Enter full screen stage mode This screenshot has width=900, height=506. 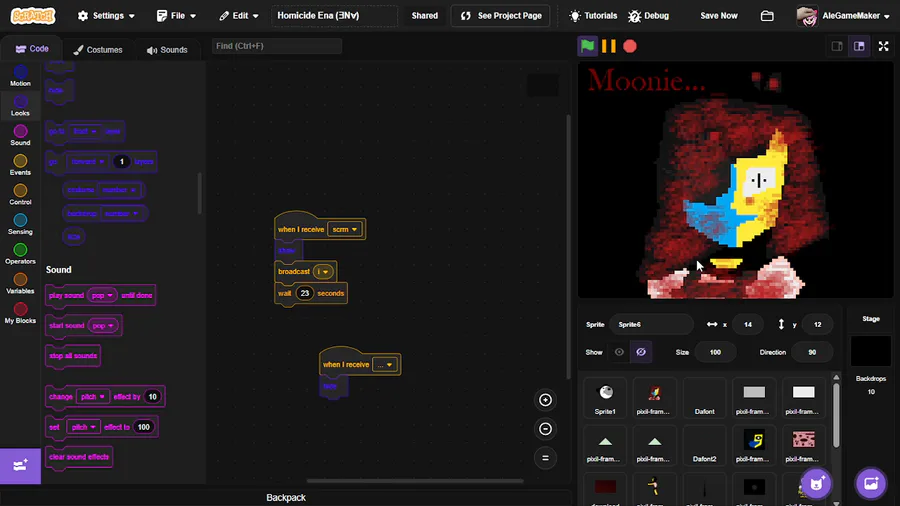point(883,46)
